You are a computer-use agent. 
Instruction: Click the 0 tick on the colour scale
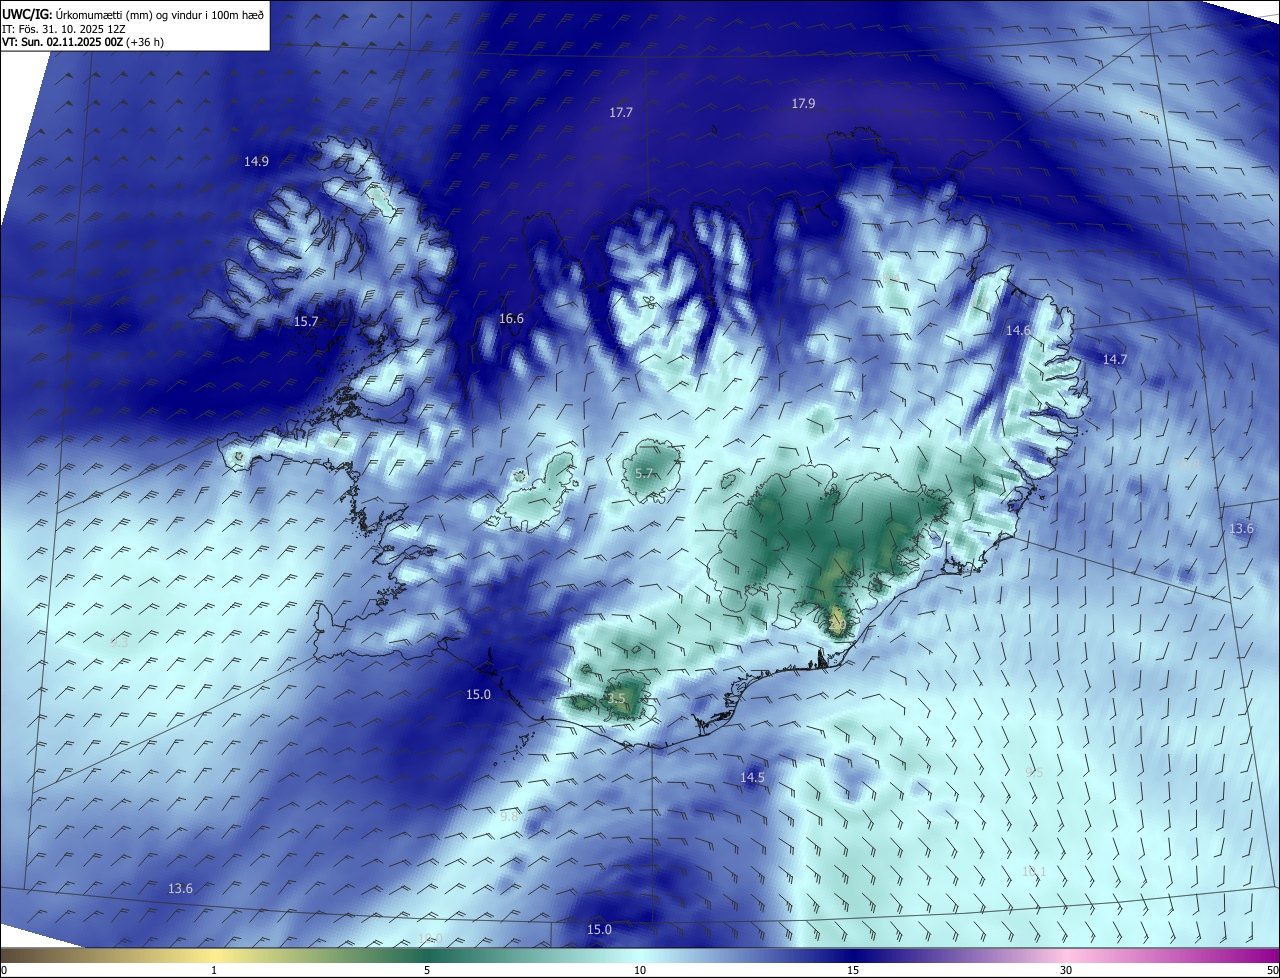click(x=3, y=971)
